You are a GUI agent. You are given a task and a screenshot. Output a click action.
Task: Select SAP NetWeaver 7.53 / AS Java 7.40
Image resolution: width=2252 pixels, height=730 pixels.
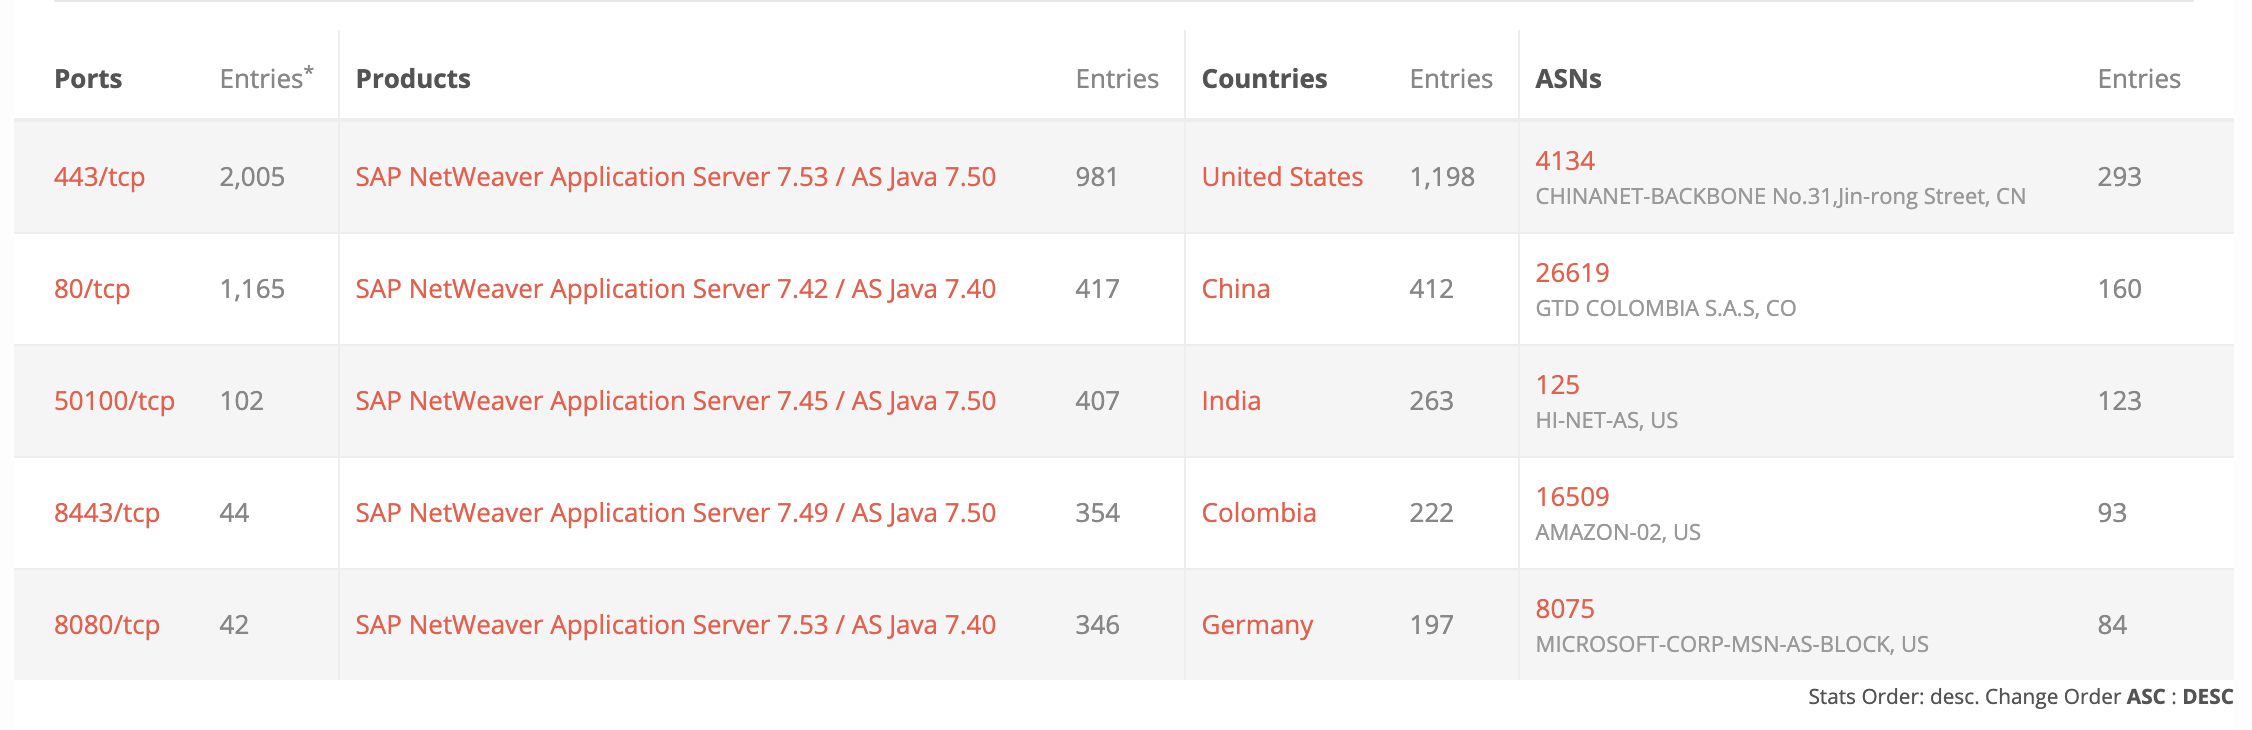tap(676, 625)
